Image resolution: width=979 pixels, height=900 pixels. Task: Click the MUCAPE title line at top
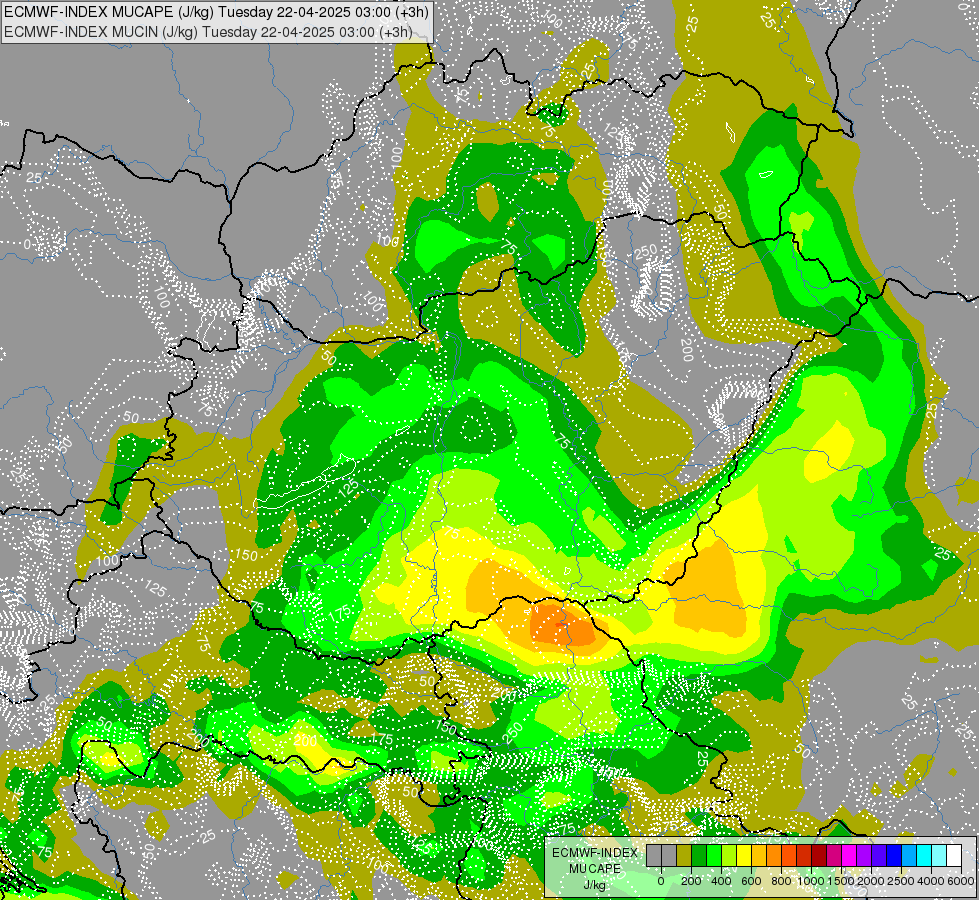point(216,12)
